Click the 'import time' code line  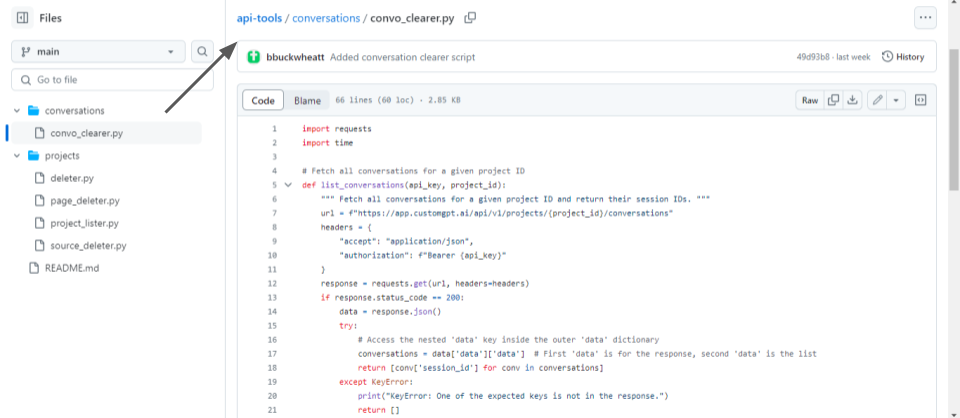pyautogui.click(x=328, y=143)
